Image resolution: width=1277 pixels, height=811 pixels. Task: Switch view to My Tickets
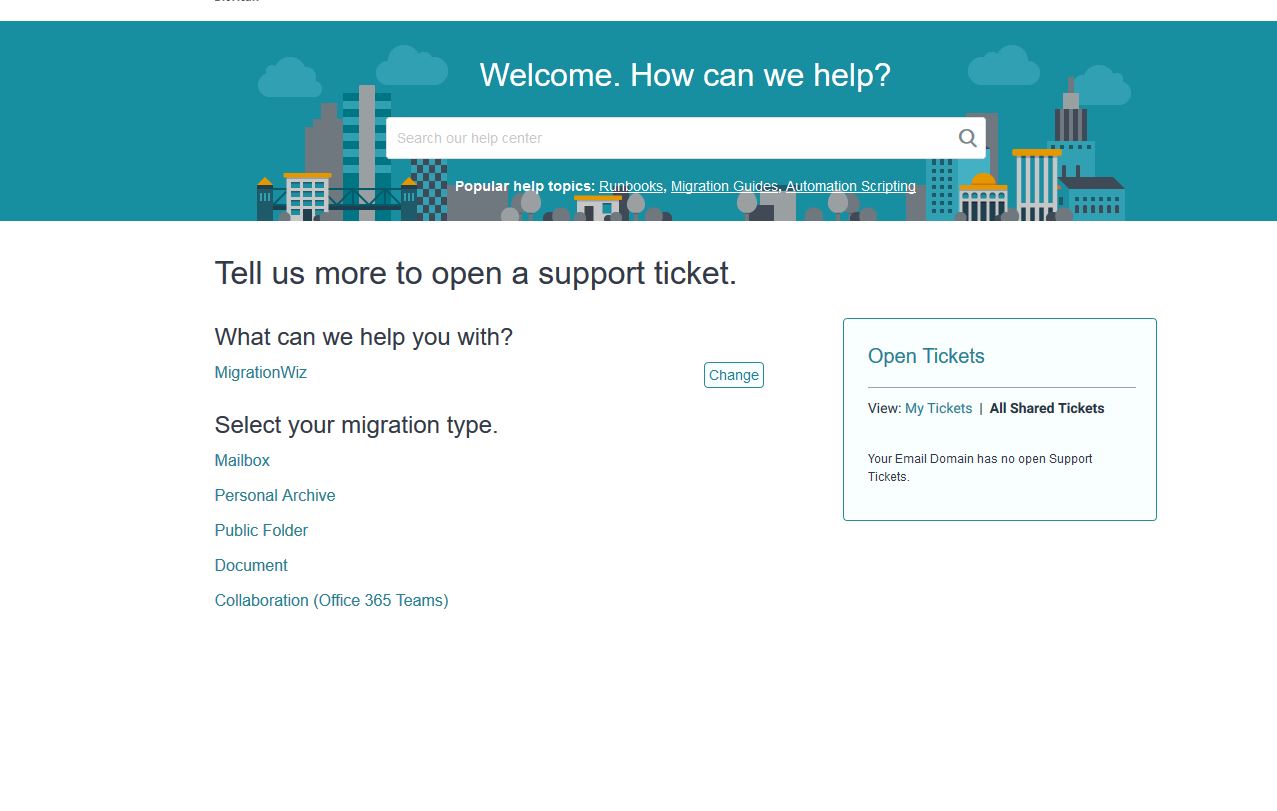click(938, 409)
